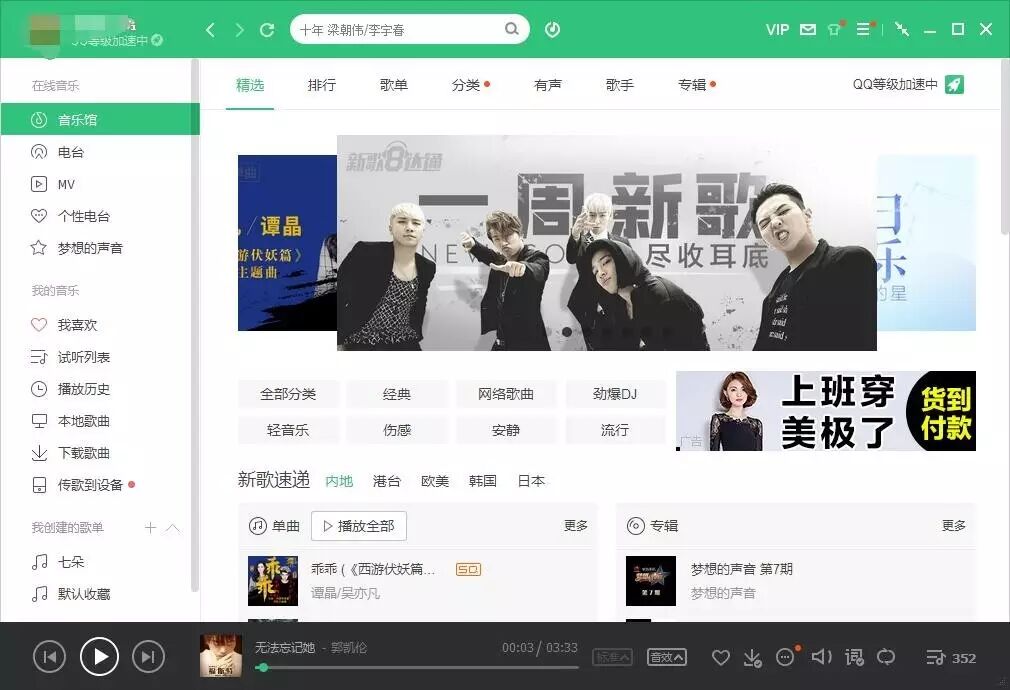This screenshot has height=690, width=1010.
Task: Click the 轻音乐 category button
Action: (288, 430)
